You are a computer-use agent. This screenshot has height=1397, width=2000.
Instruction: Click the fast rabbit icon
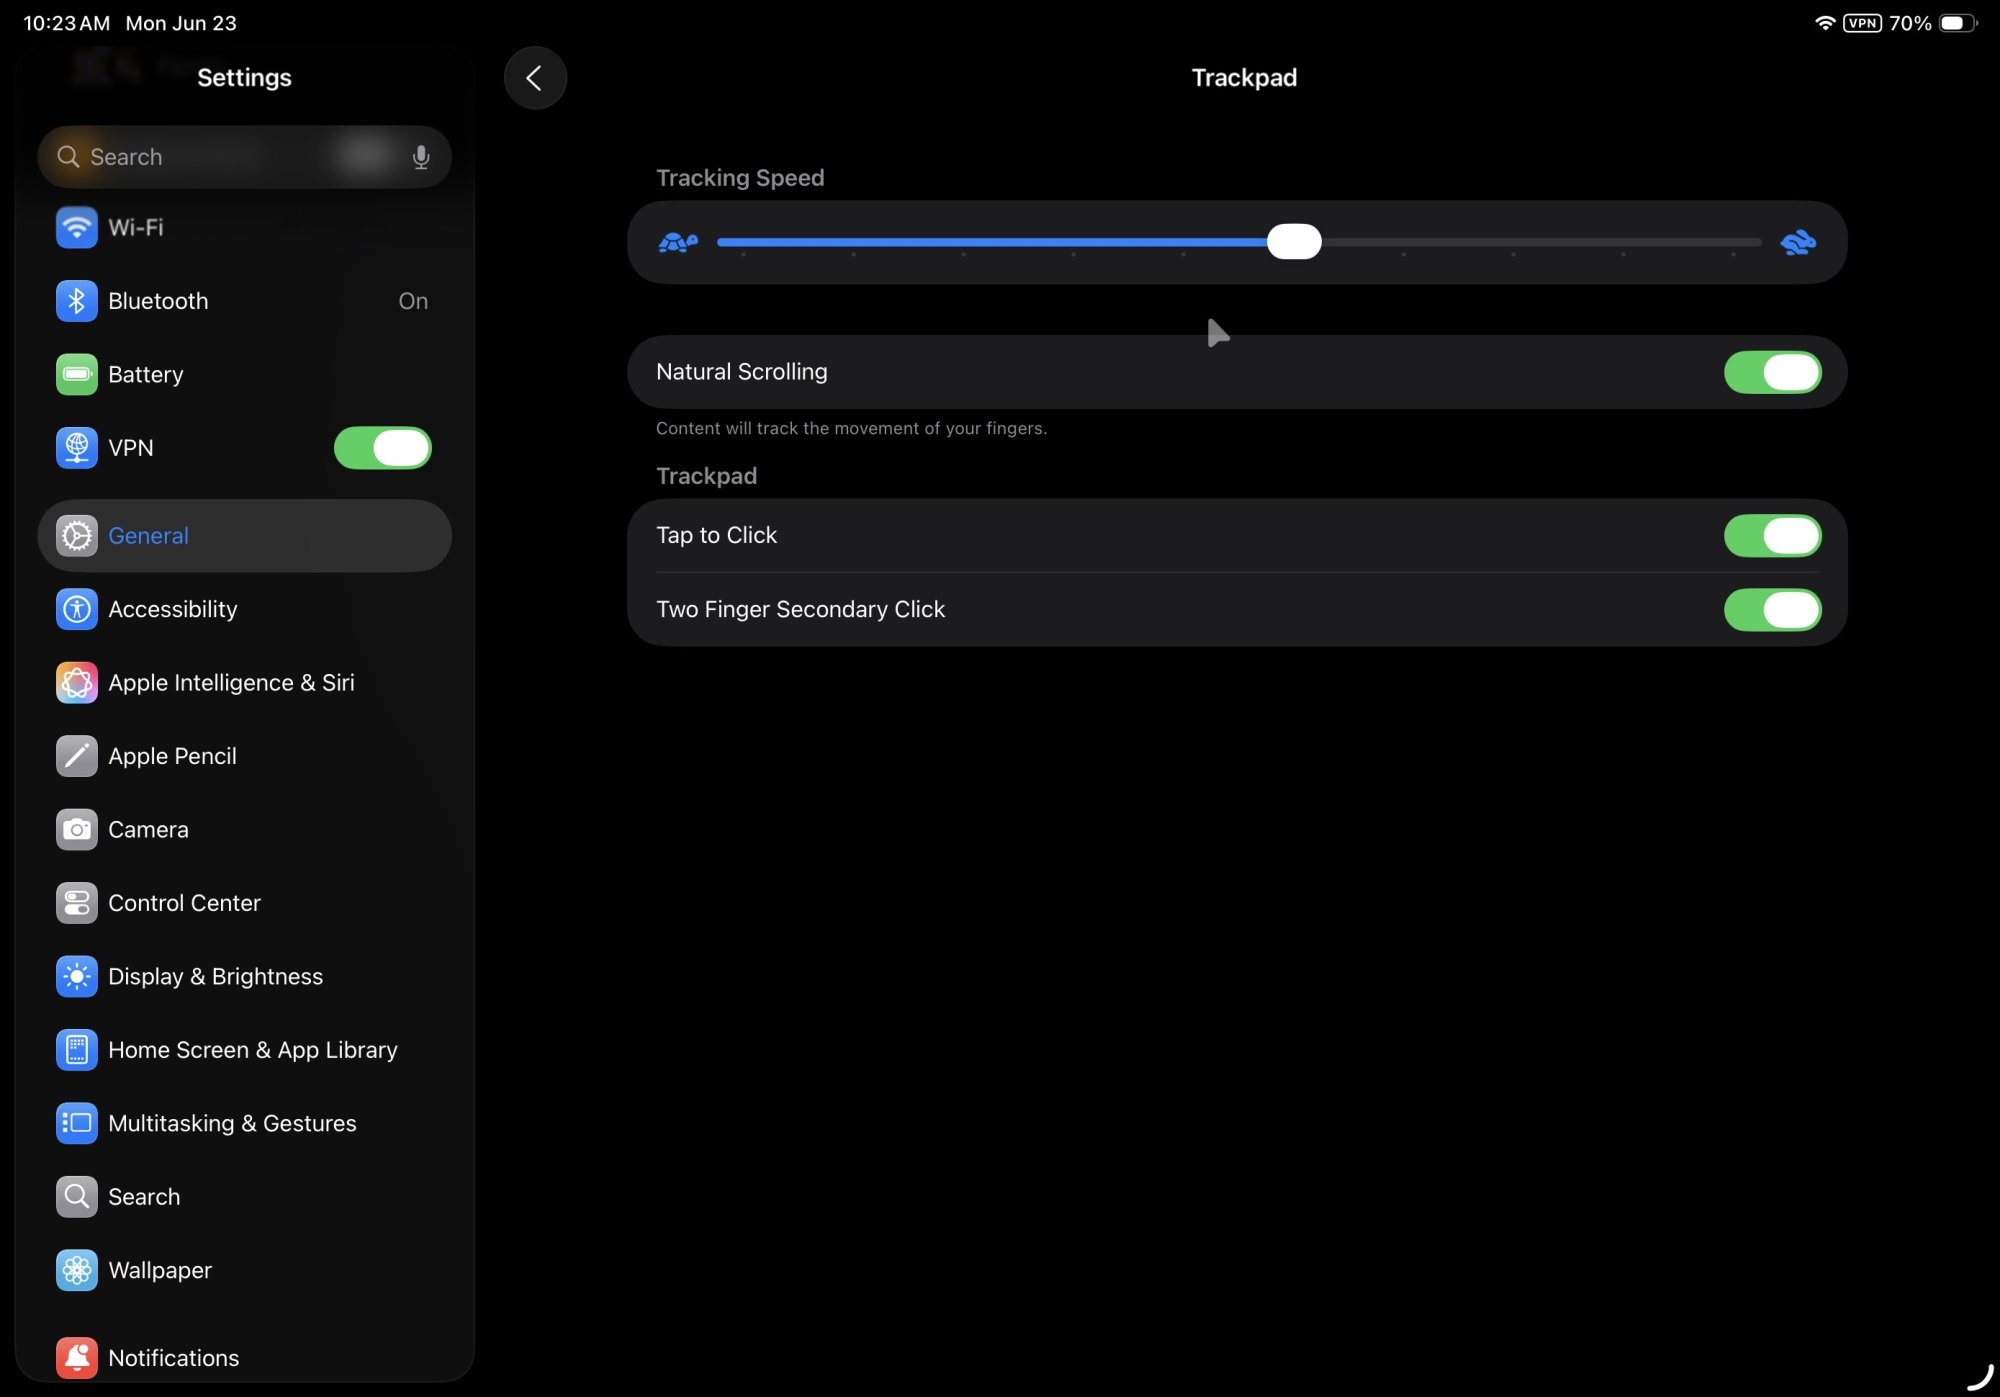[1797, 242]
